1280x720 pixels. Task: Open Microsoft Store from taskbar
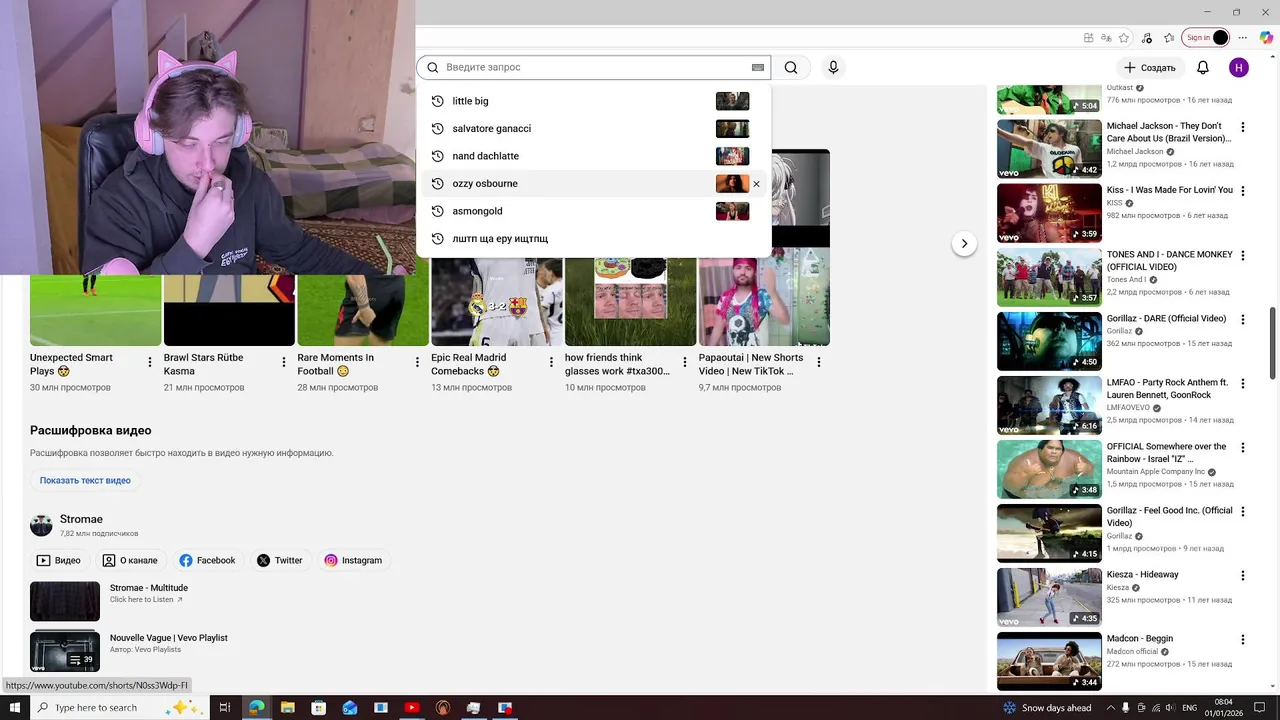[318, 707]
